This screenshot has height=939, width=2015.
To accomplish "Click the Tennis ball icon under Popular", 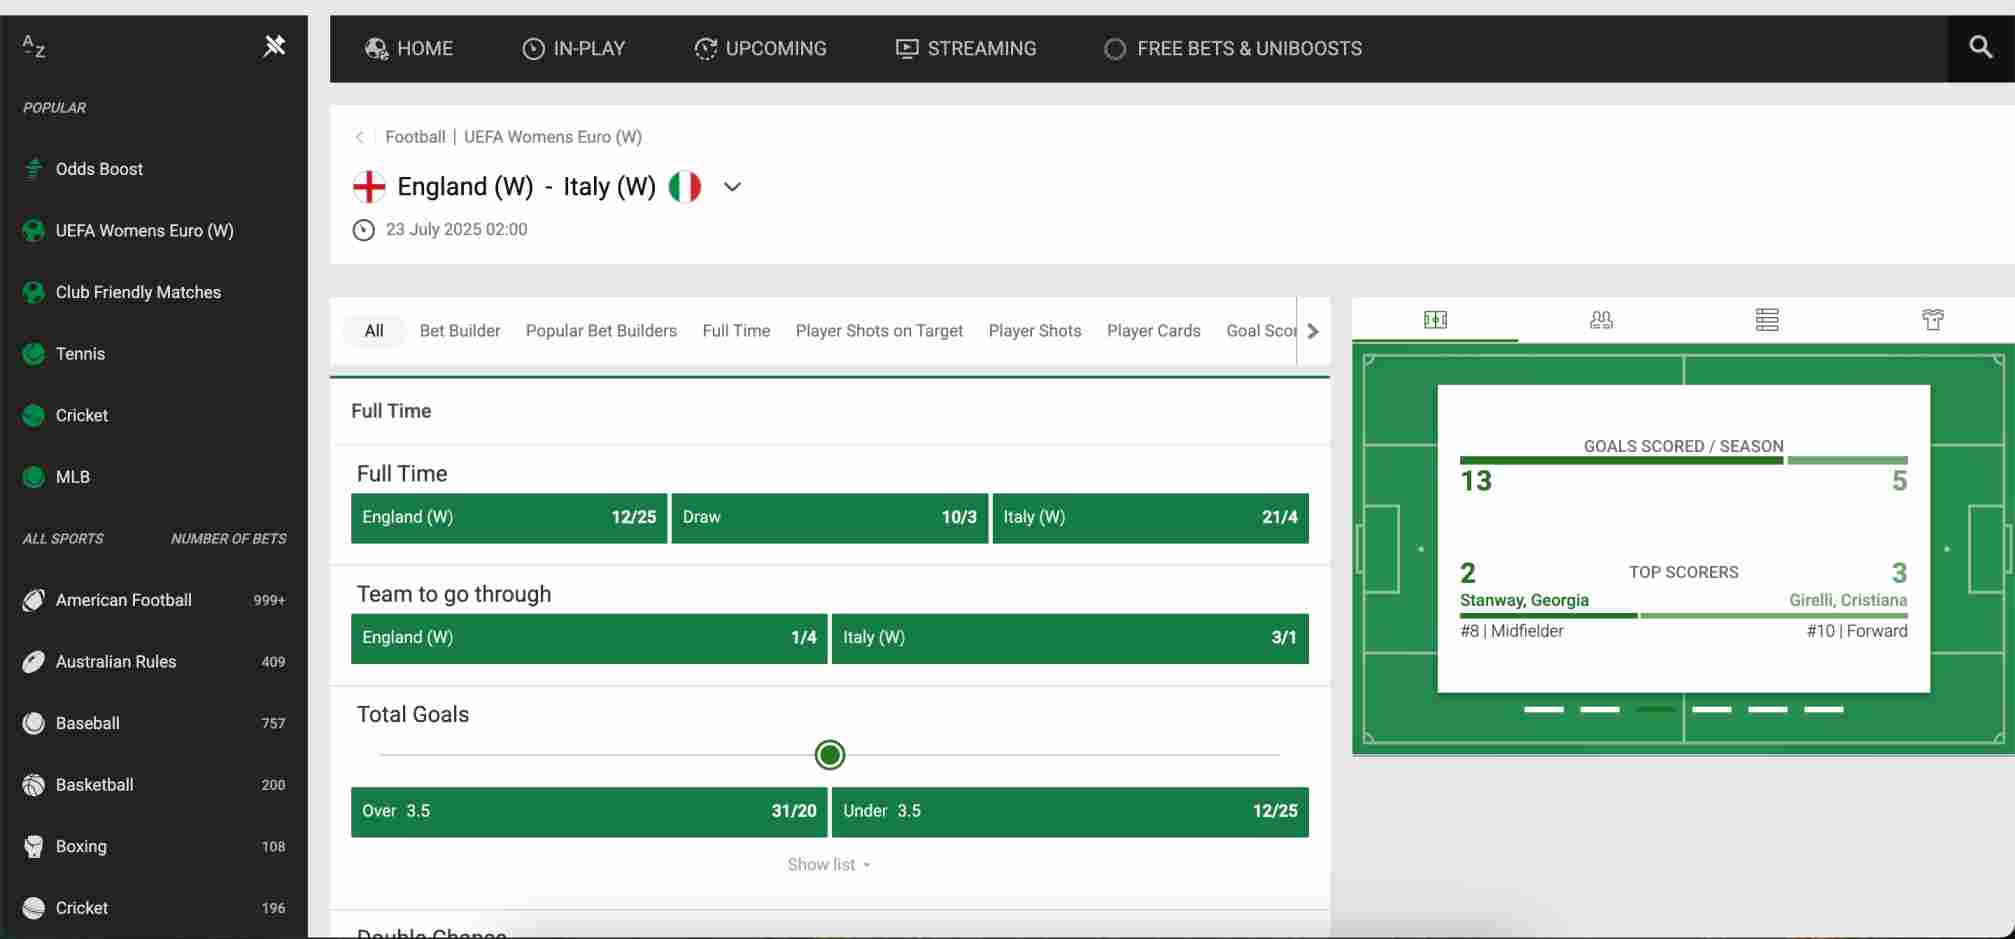I will click(x=34, y=354).
